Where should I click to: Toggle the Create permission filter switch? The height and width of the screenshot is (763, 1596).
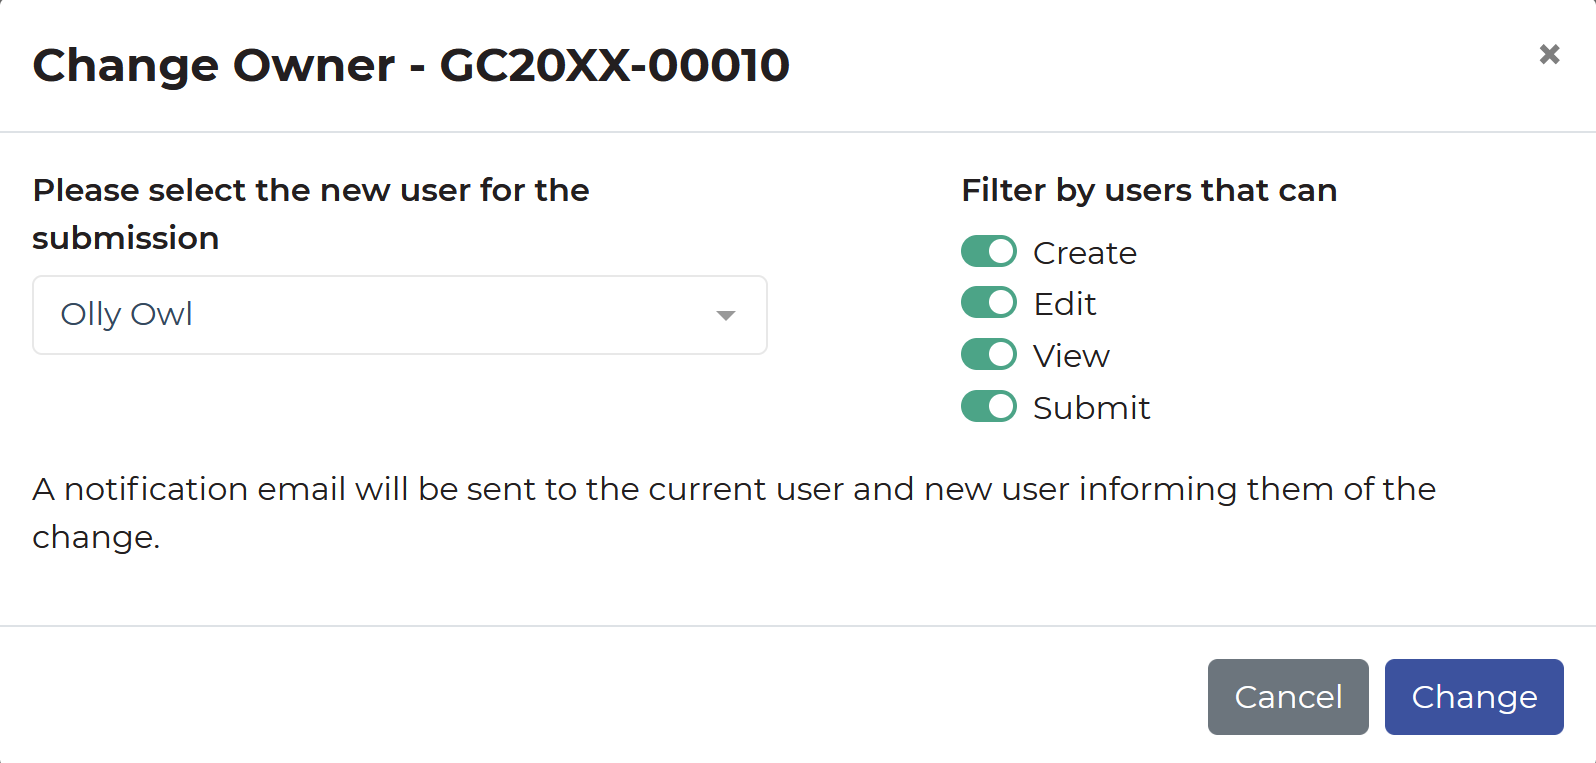click(x=988, y=252)
